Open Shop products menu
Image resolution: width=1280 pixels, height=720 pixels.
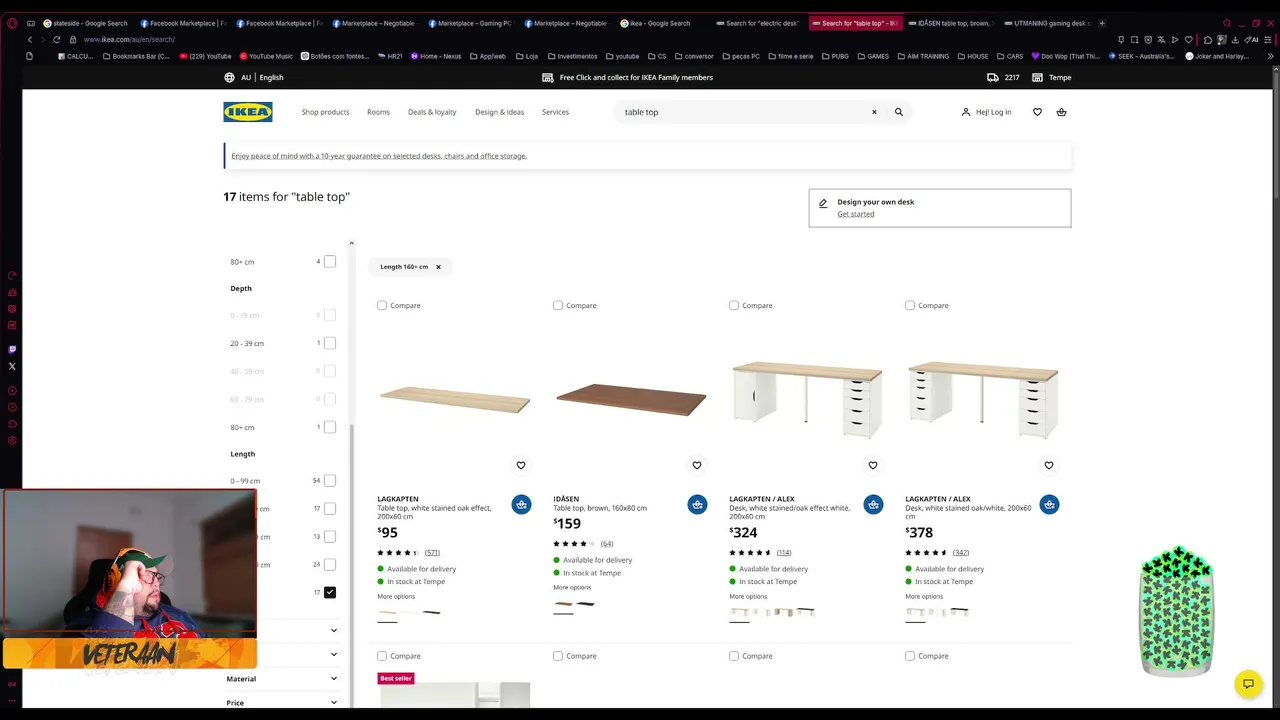pos(326,112)
